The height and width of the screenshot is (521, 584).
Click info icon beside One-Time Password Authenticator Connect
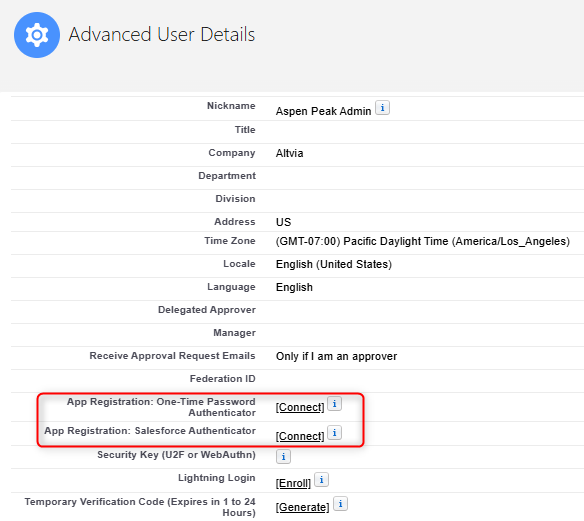tap(334, 404)
